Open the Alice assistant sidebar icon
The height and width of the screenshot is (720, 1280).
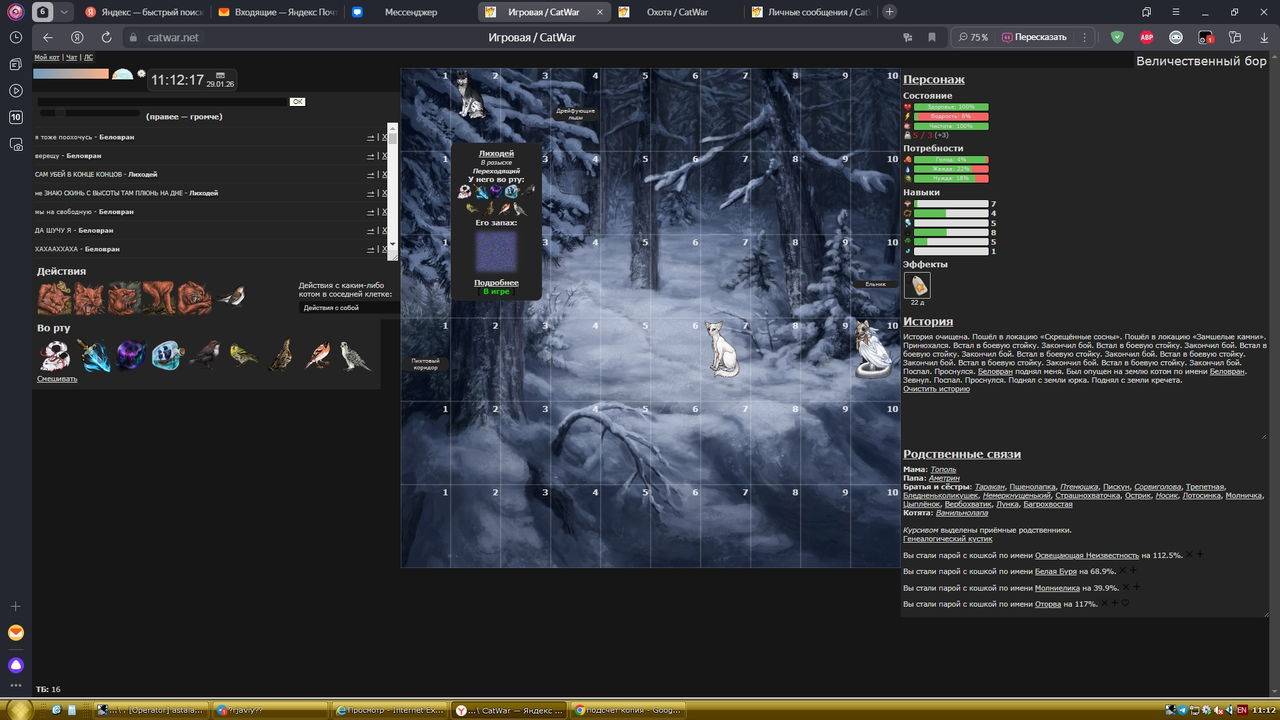click(16, 665)
